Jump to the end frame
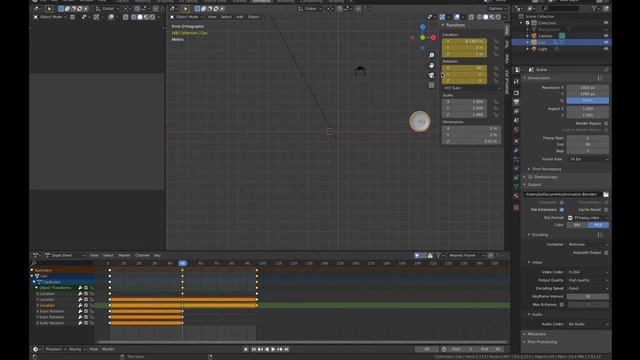This screenshot has width=640, height=360. (x=287, y=349)
